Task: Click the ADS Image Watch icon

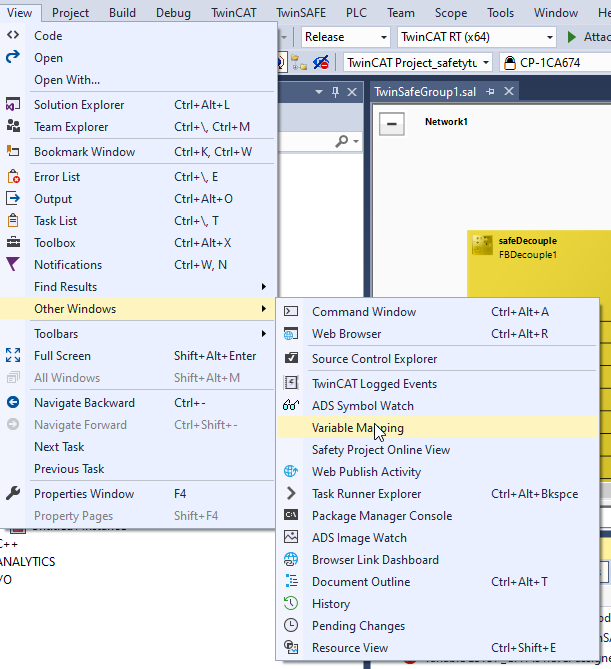Action: (x=291, y=537)
